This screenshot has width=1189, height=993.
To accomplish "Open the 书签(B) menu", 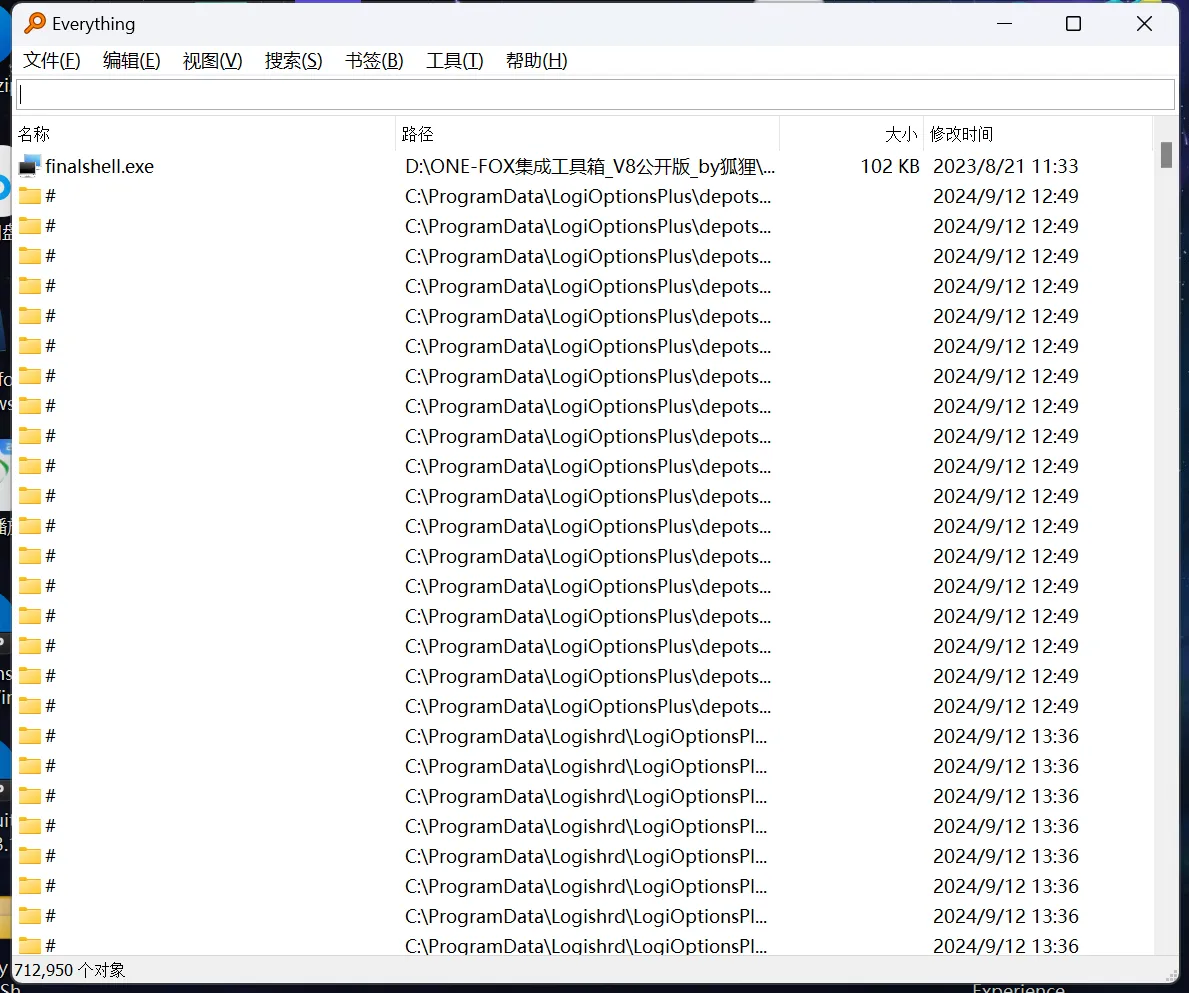I will point(374,61).
